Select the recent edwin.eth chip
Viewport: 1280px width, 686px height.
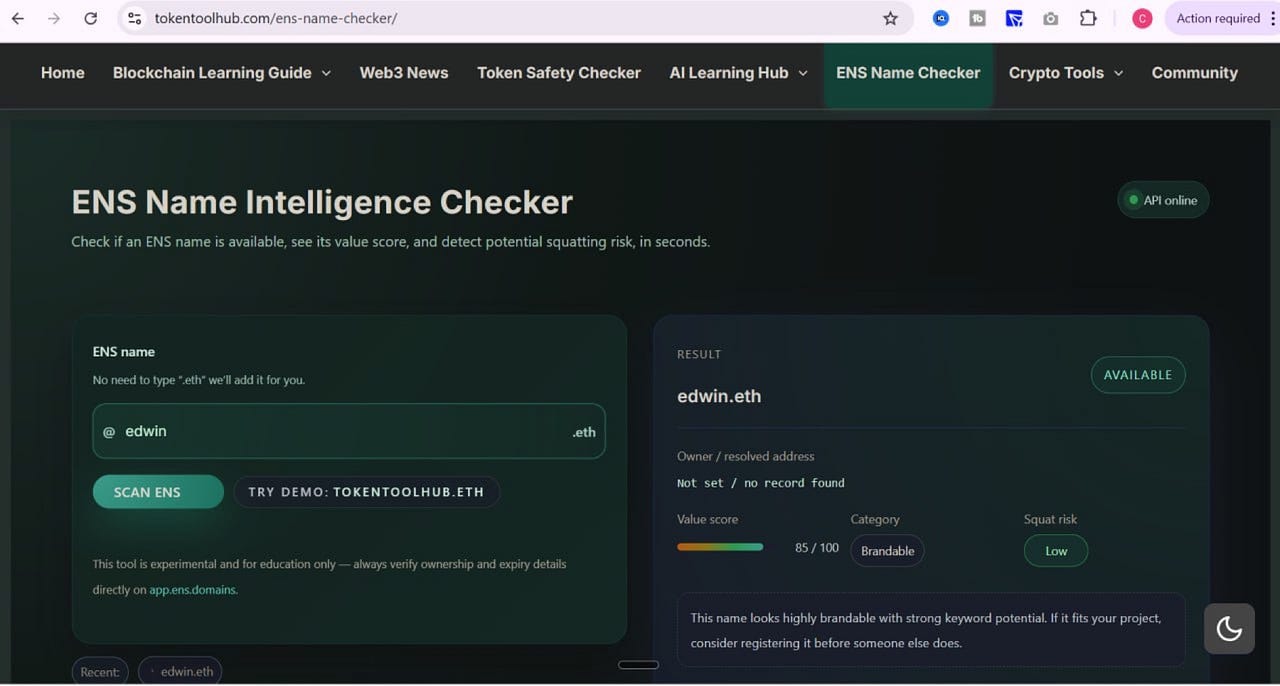coord(180,671)
